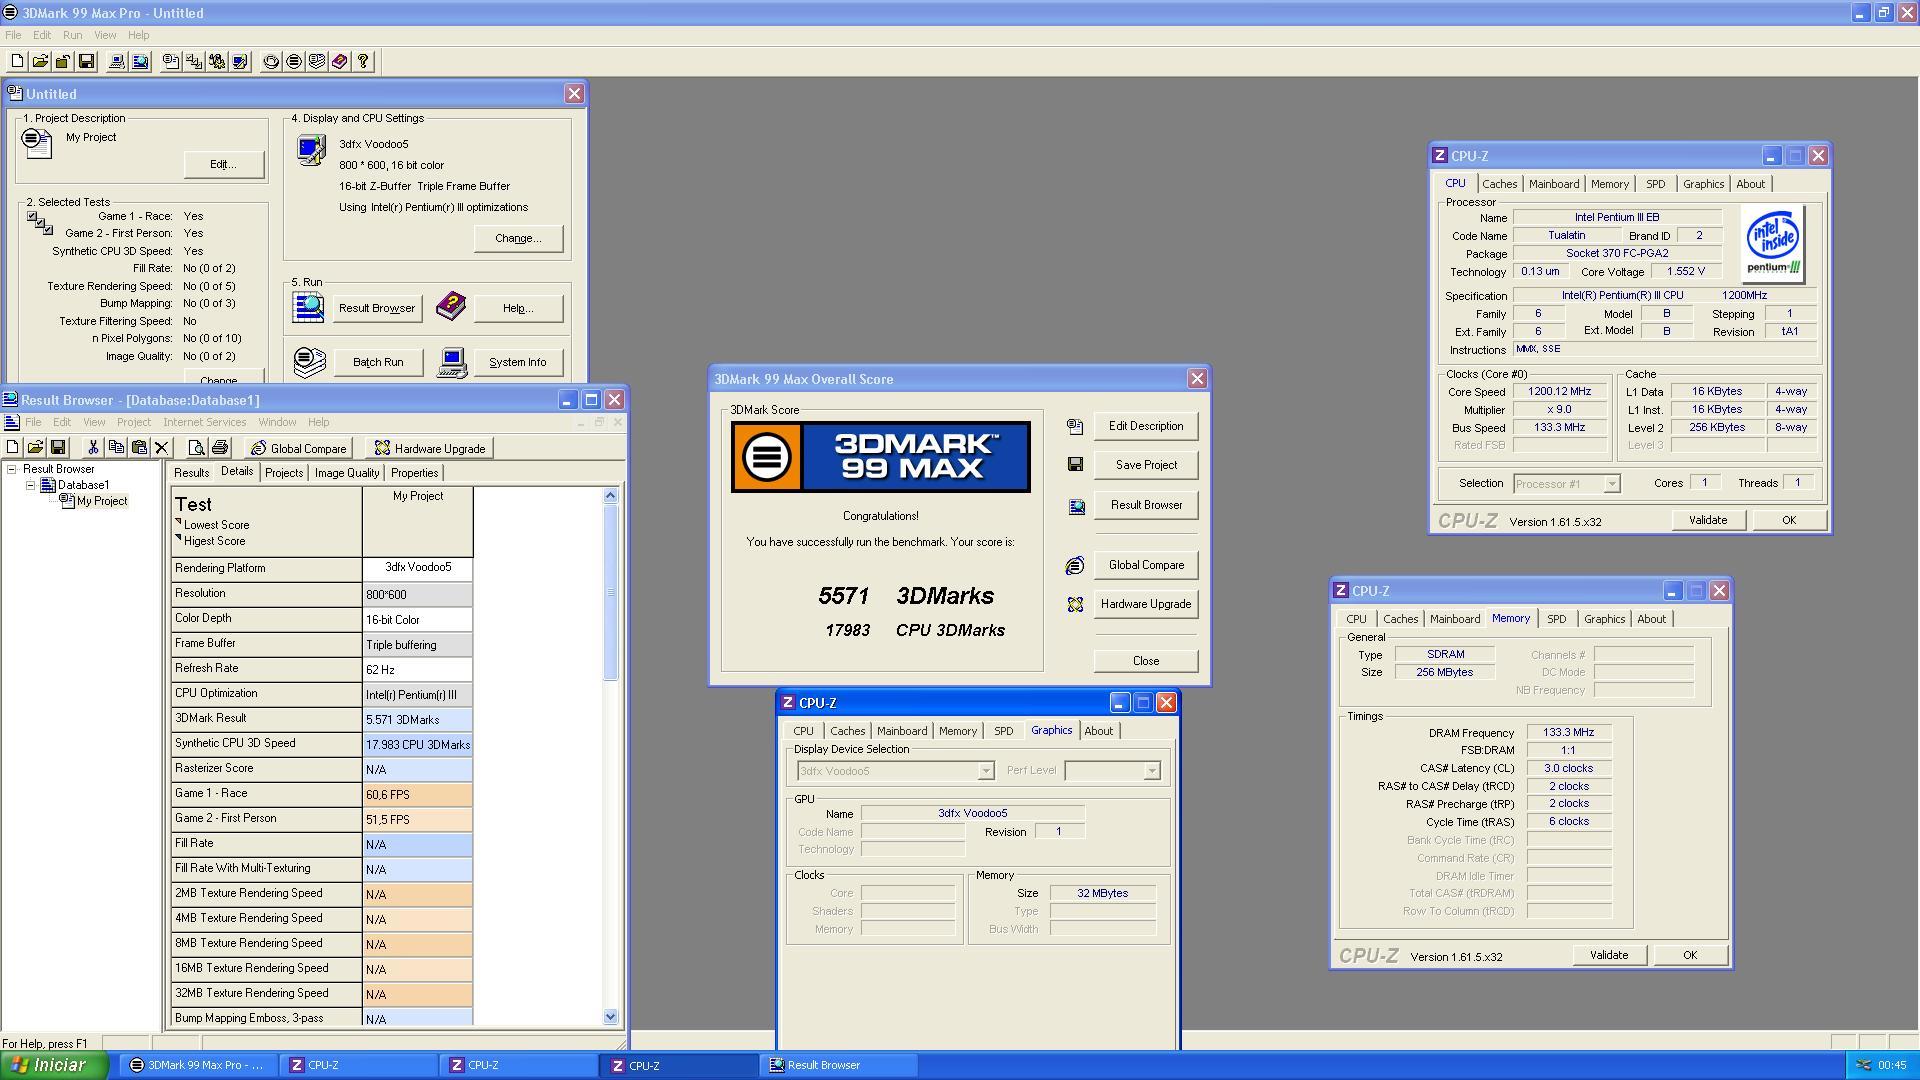Click the scroll-down arrow in the Result Browser details
The image size is (1920, 1080).
(x=611, y=1017)
